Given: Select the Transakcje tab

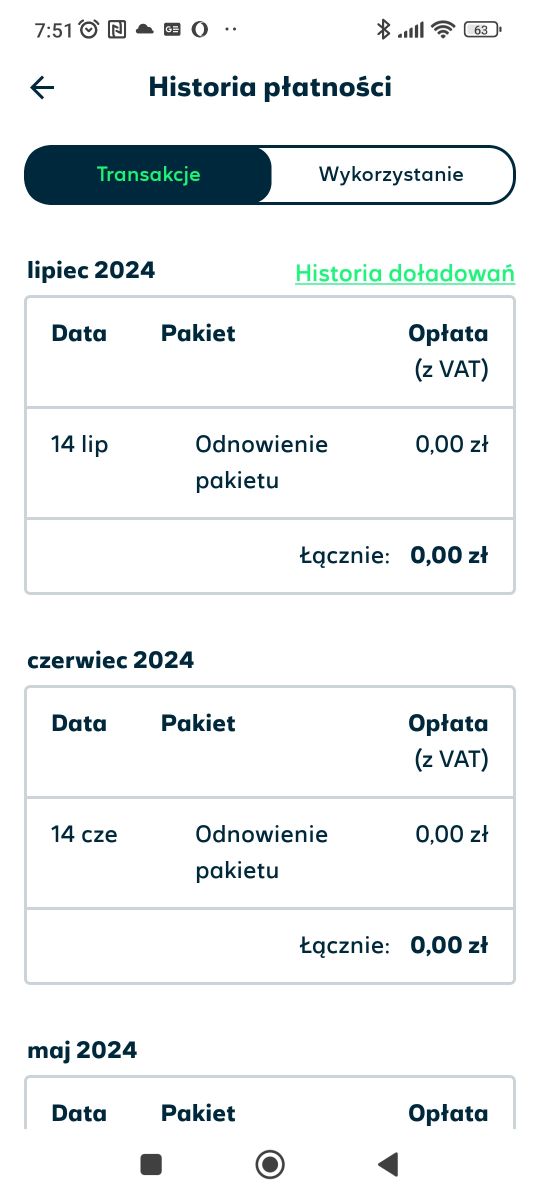Looking at the screenshot, I should 148,175.
